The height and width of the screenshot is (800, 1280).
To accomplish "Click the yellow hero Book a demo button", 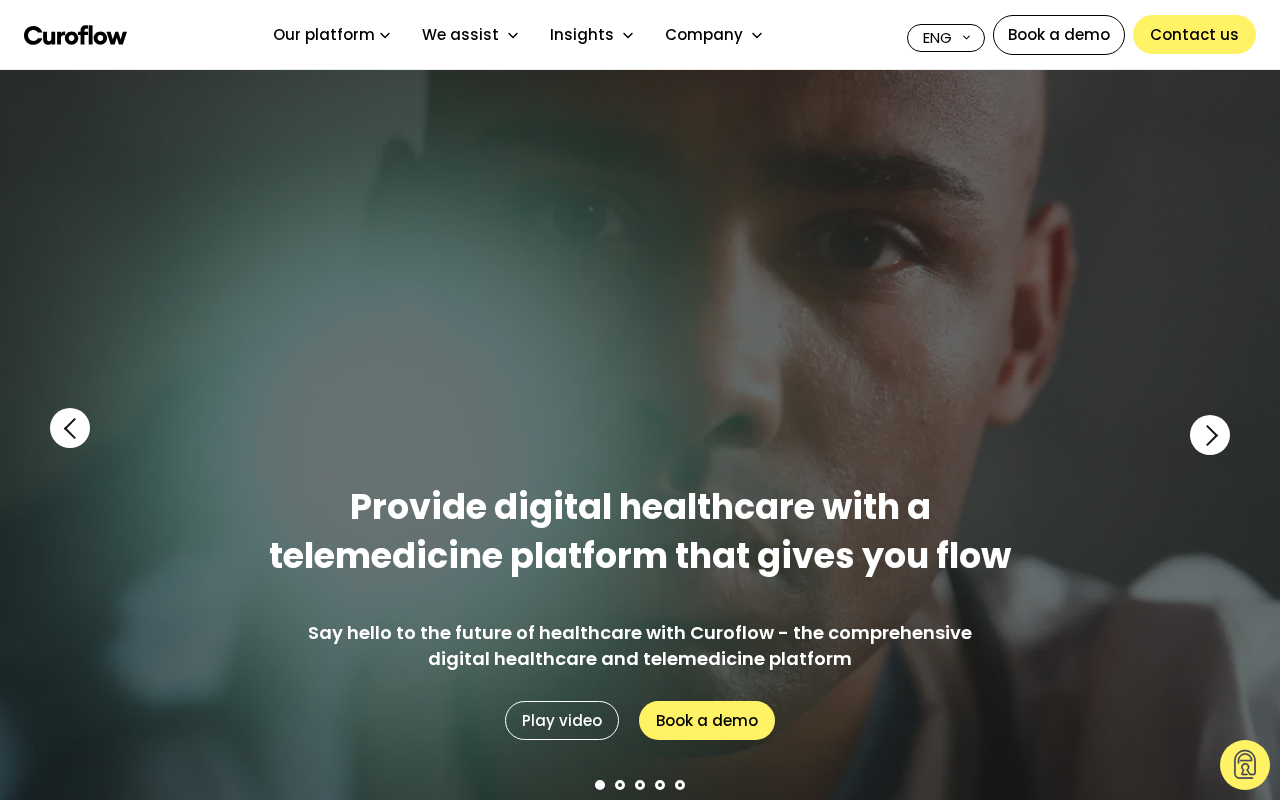I will point(707,720).
